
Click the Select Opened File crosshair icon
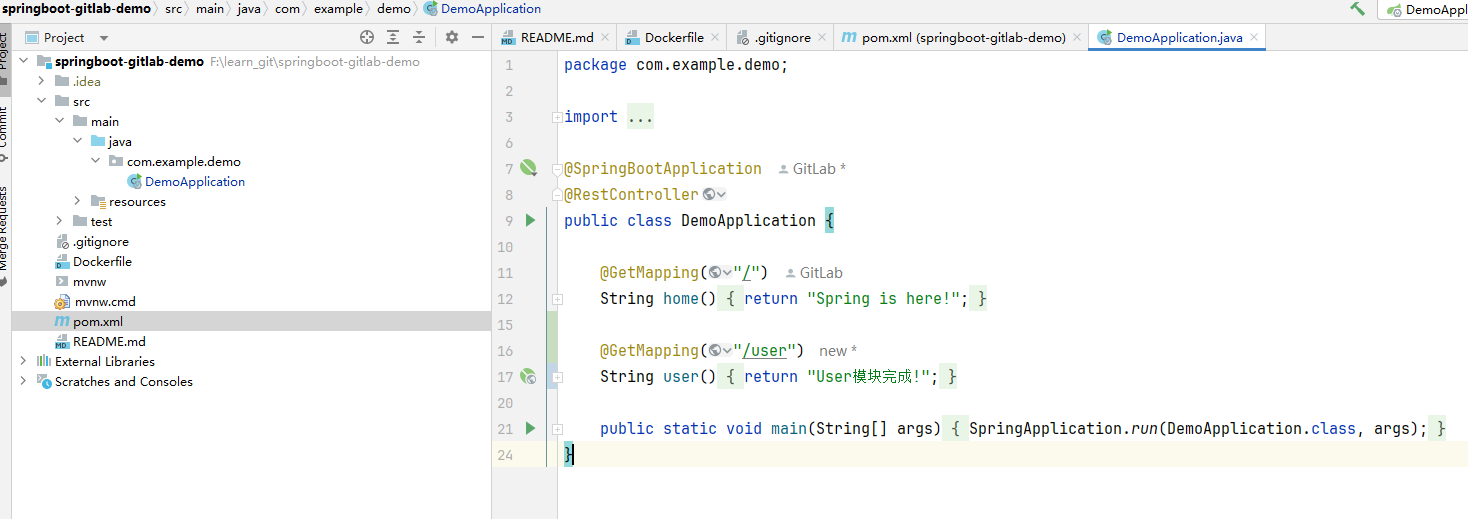coord(367,37)
